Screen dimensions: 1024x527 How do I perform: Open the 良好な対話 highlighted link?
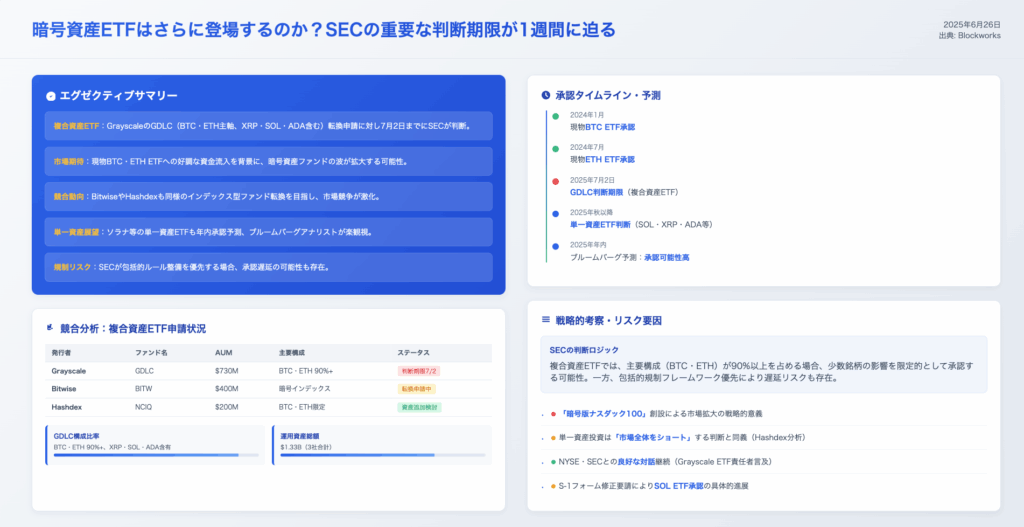pyautogui.click(x=635, y=462)
